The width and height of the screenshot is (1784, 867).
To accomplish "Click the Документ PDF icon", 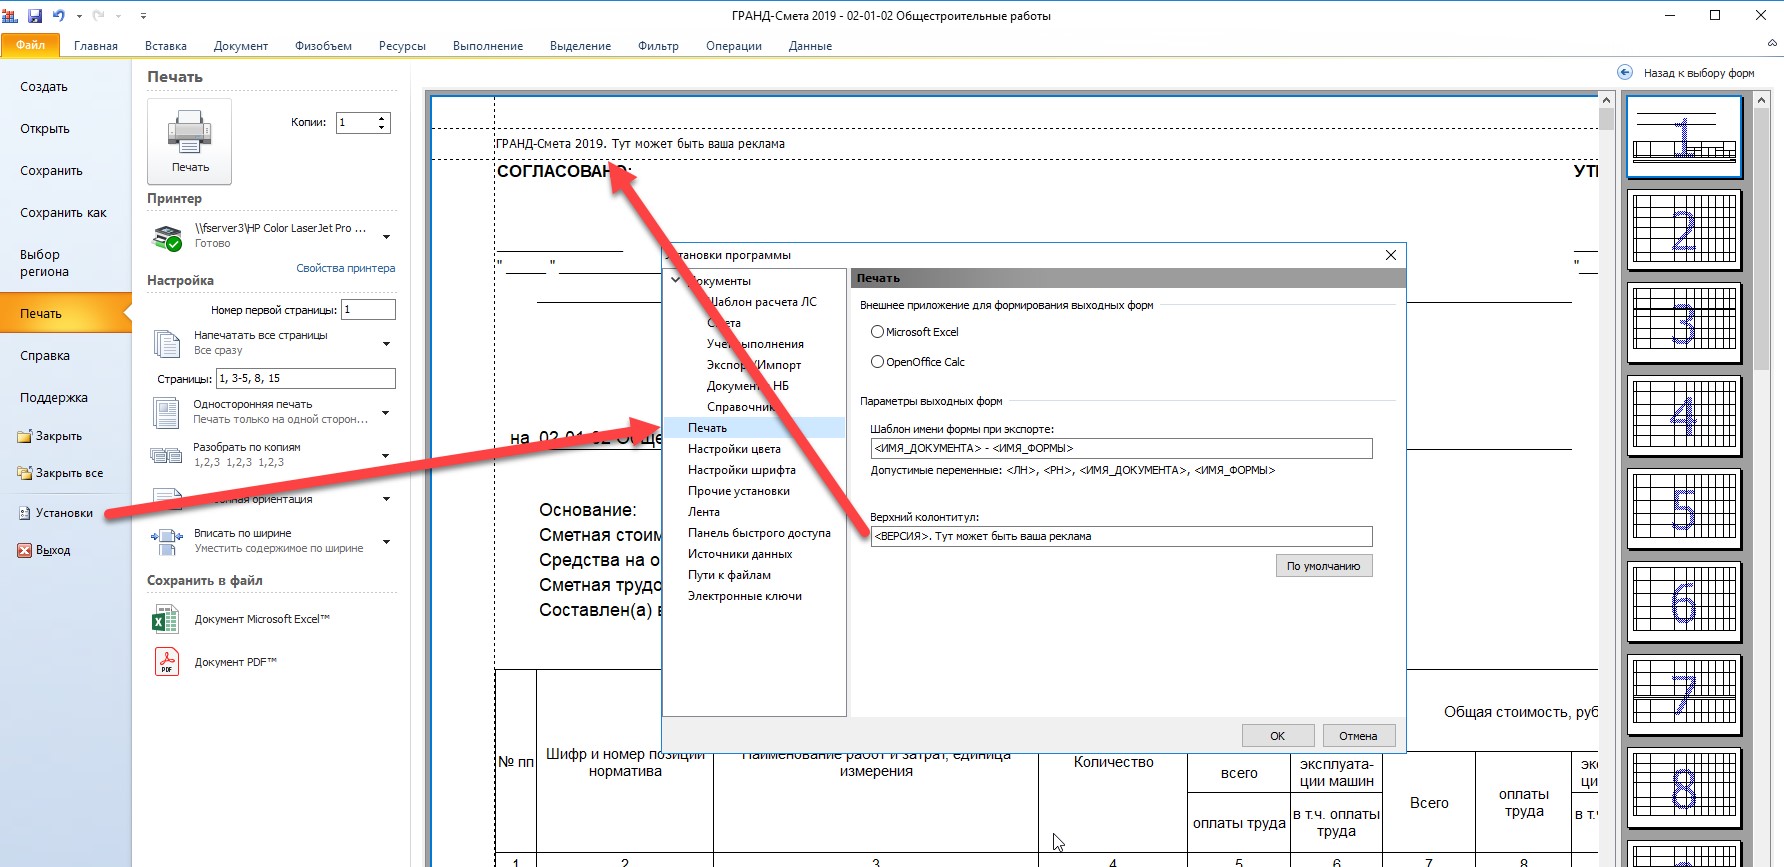I will tap(166, 662).
